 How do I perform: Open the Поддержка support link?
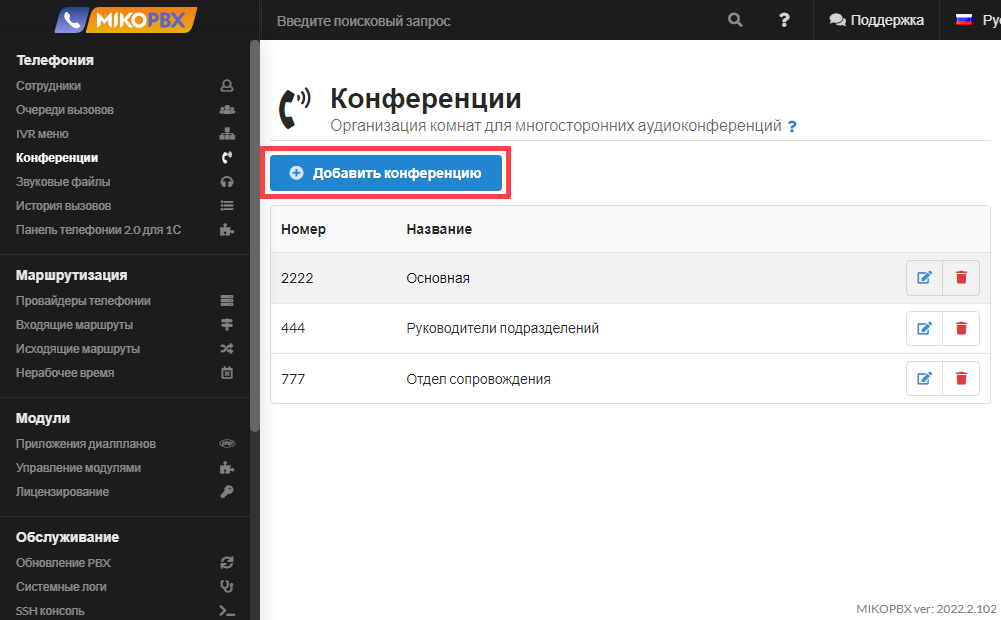(876, 20)
